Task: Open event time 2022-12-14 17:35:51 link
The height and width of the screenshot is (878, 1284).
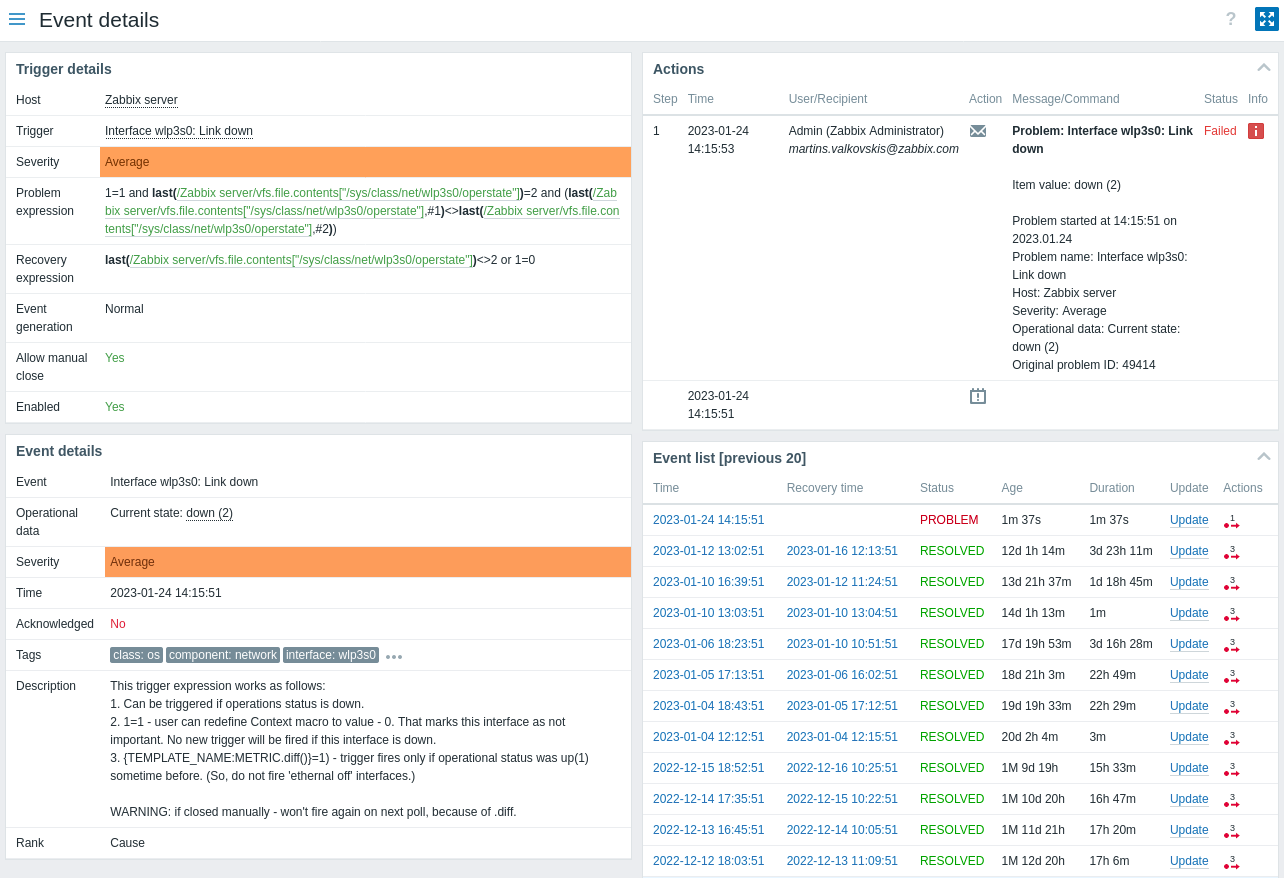Action: coord(708,799)
